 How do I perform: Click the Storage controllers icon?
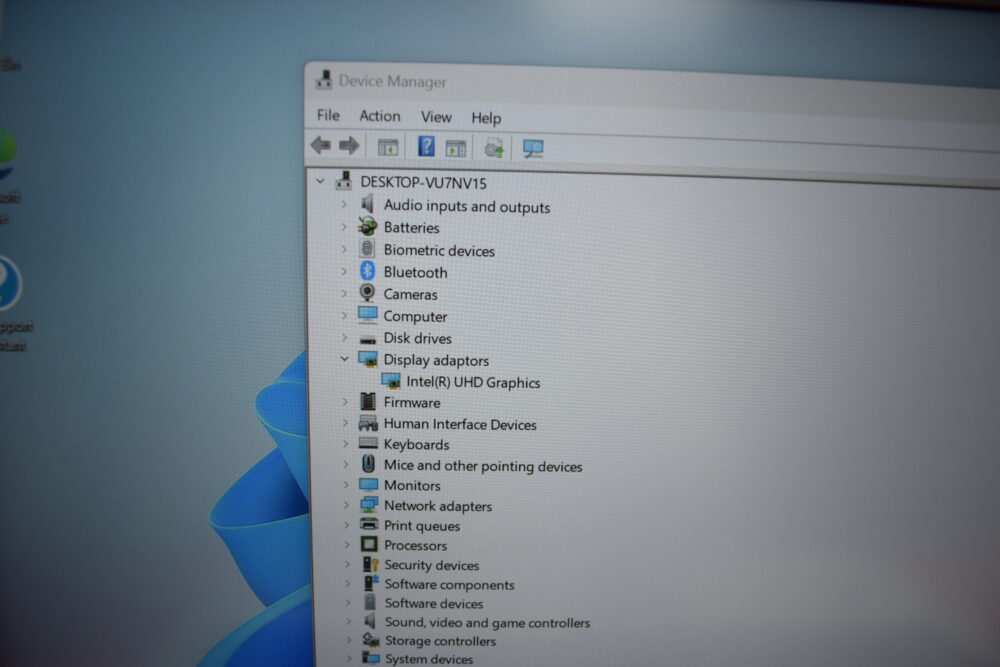click(x=371, y=639)
